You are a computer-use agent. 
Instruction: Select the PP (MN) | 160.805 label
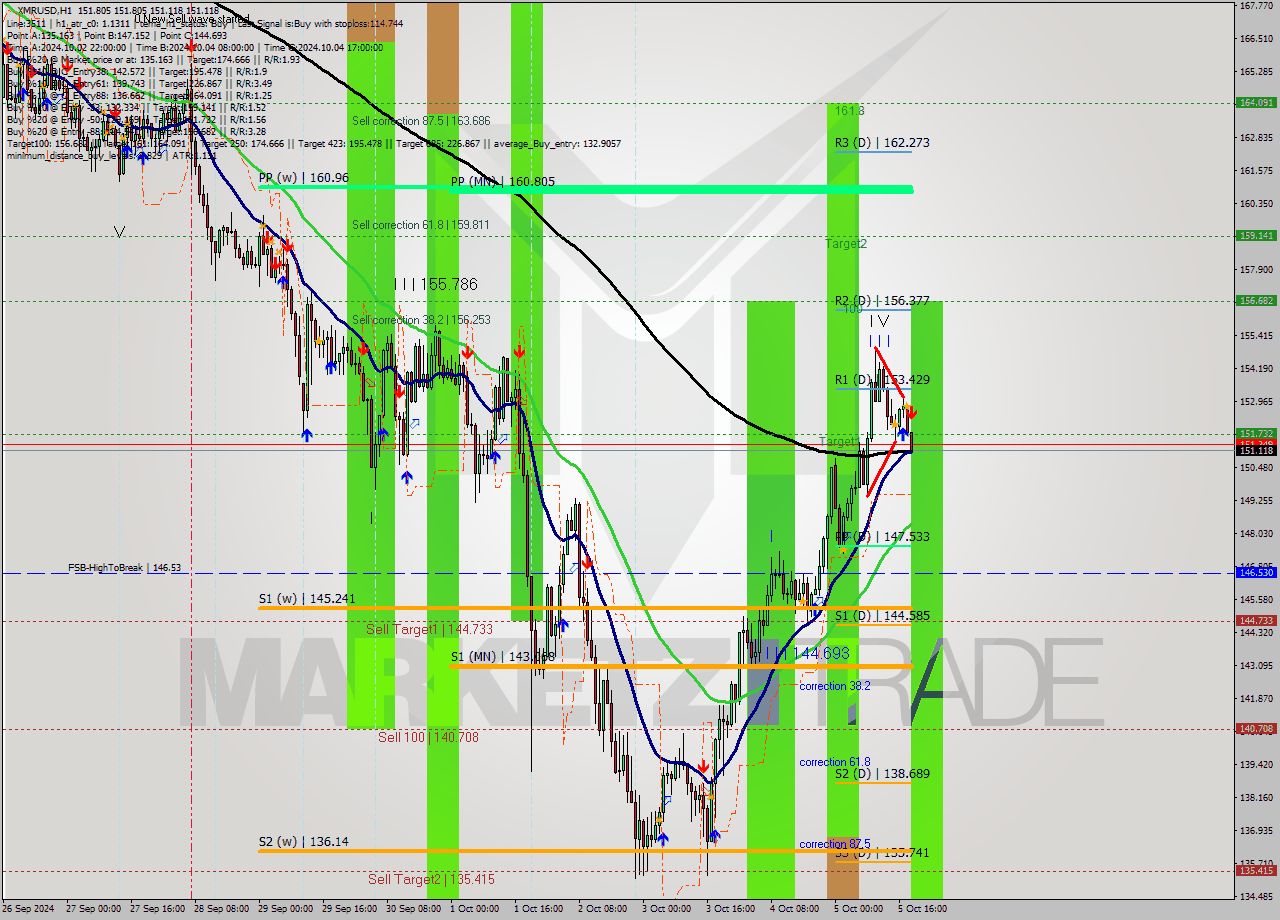502,182
